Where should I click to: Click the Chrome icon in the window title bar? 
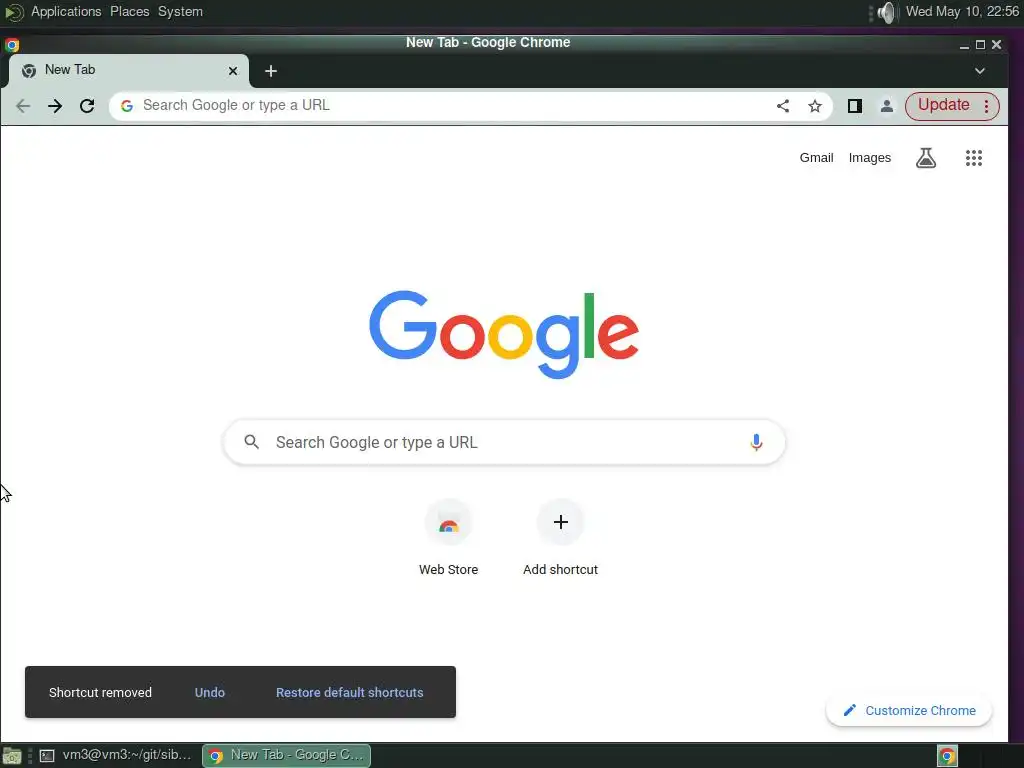(12, 44)
